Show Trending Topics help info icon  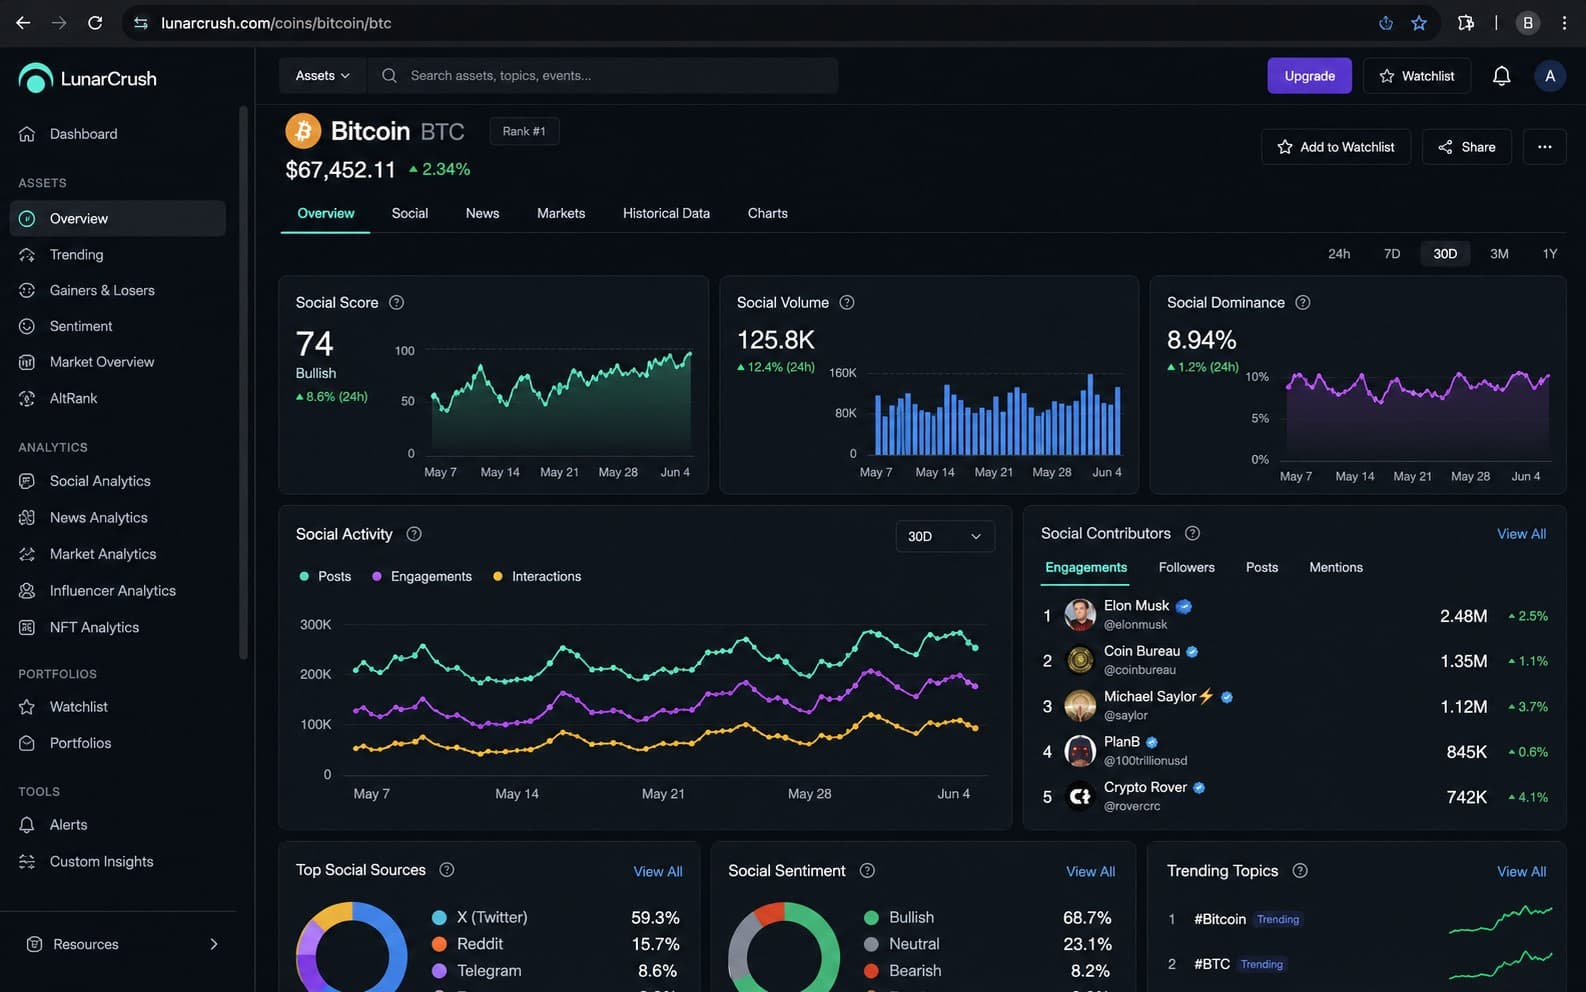(x=1300, y=871)
